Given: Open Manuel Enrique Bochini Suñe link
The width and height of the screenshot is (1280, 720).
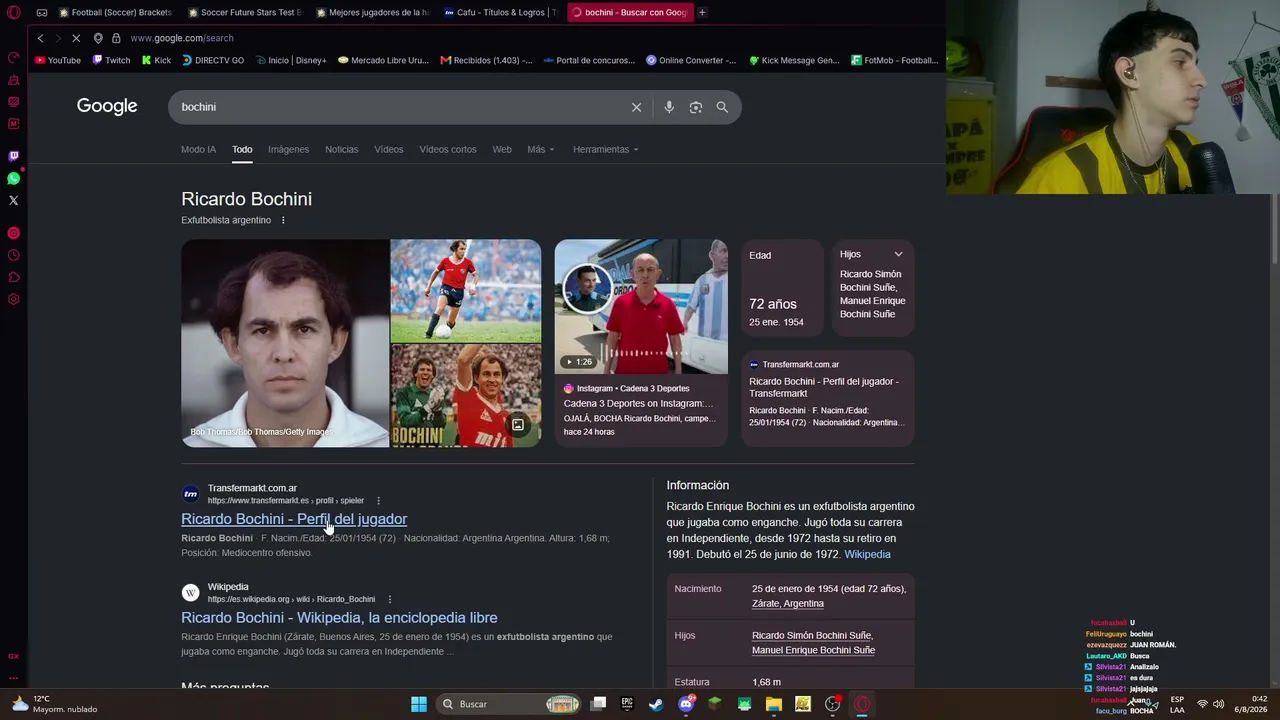Looking at the screenshot, I should 813,650.
